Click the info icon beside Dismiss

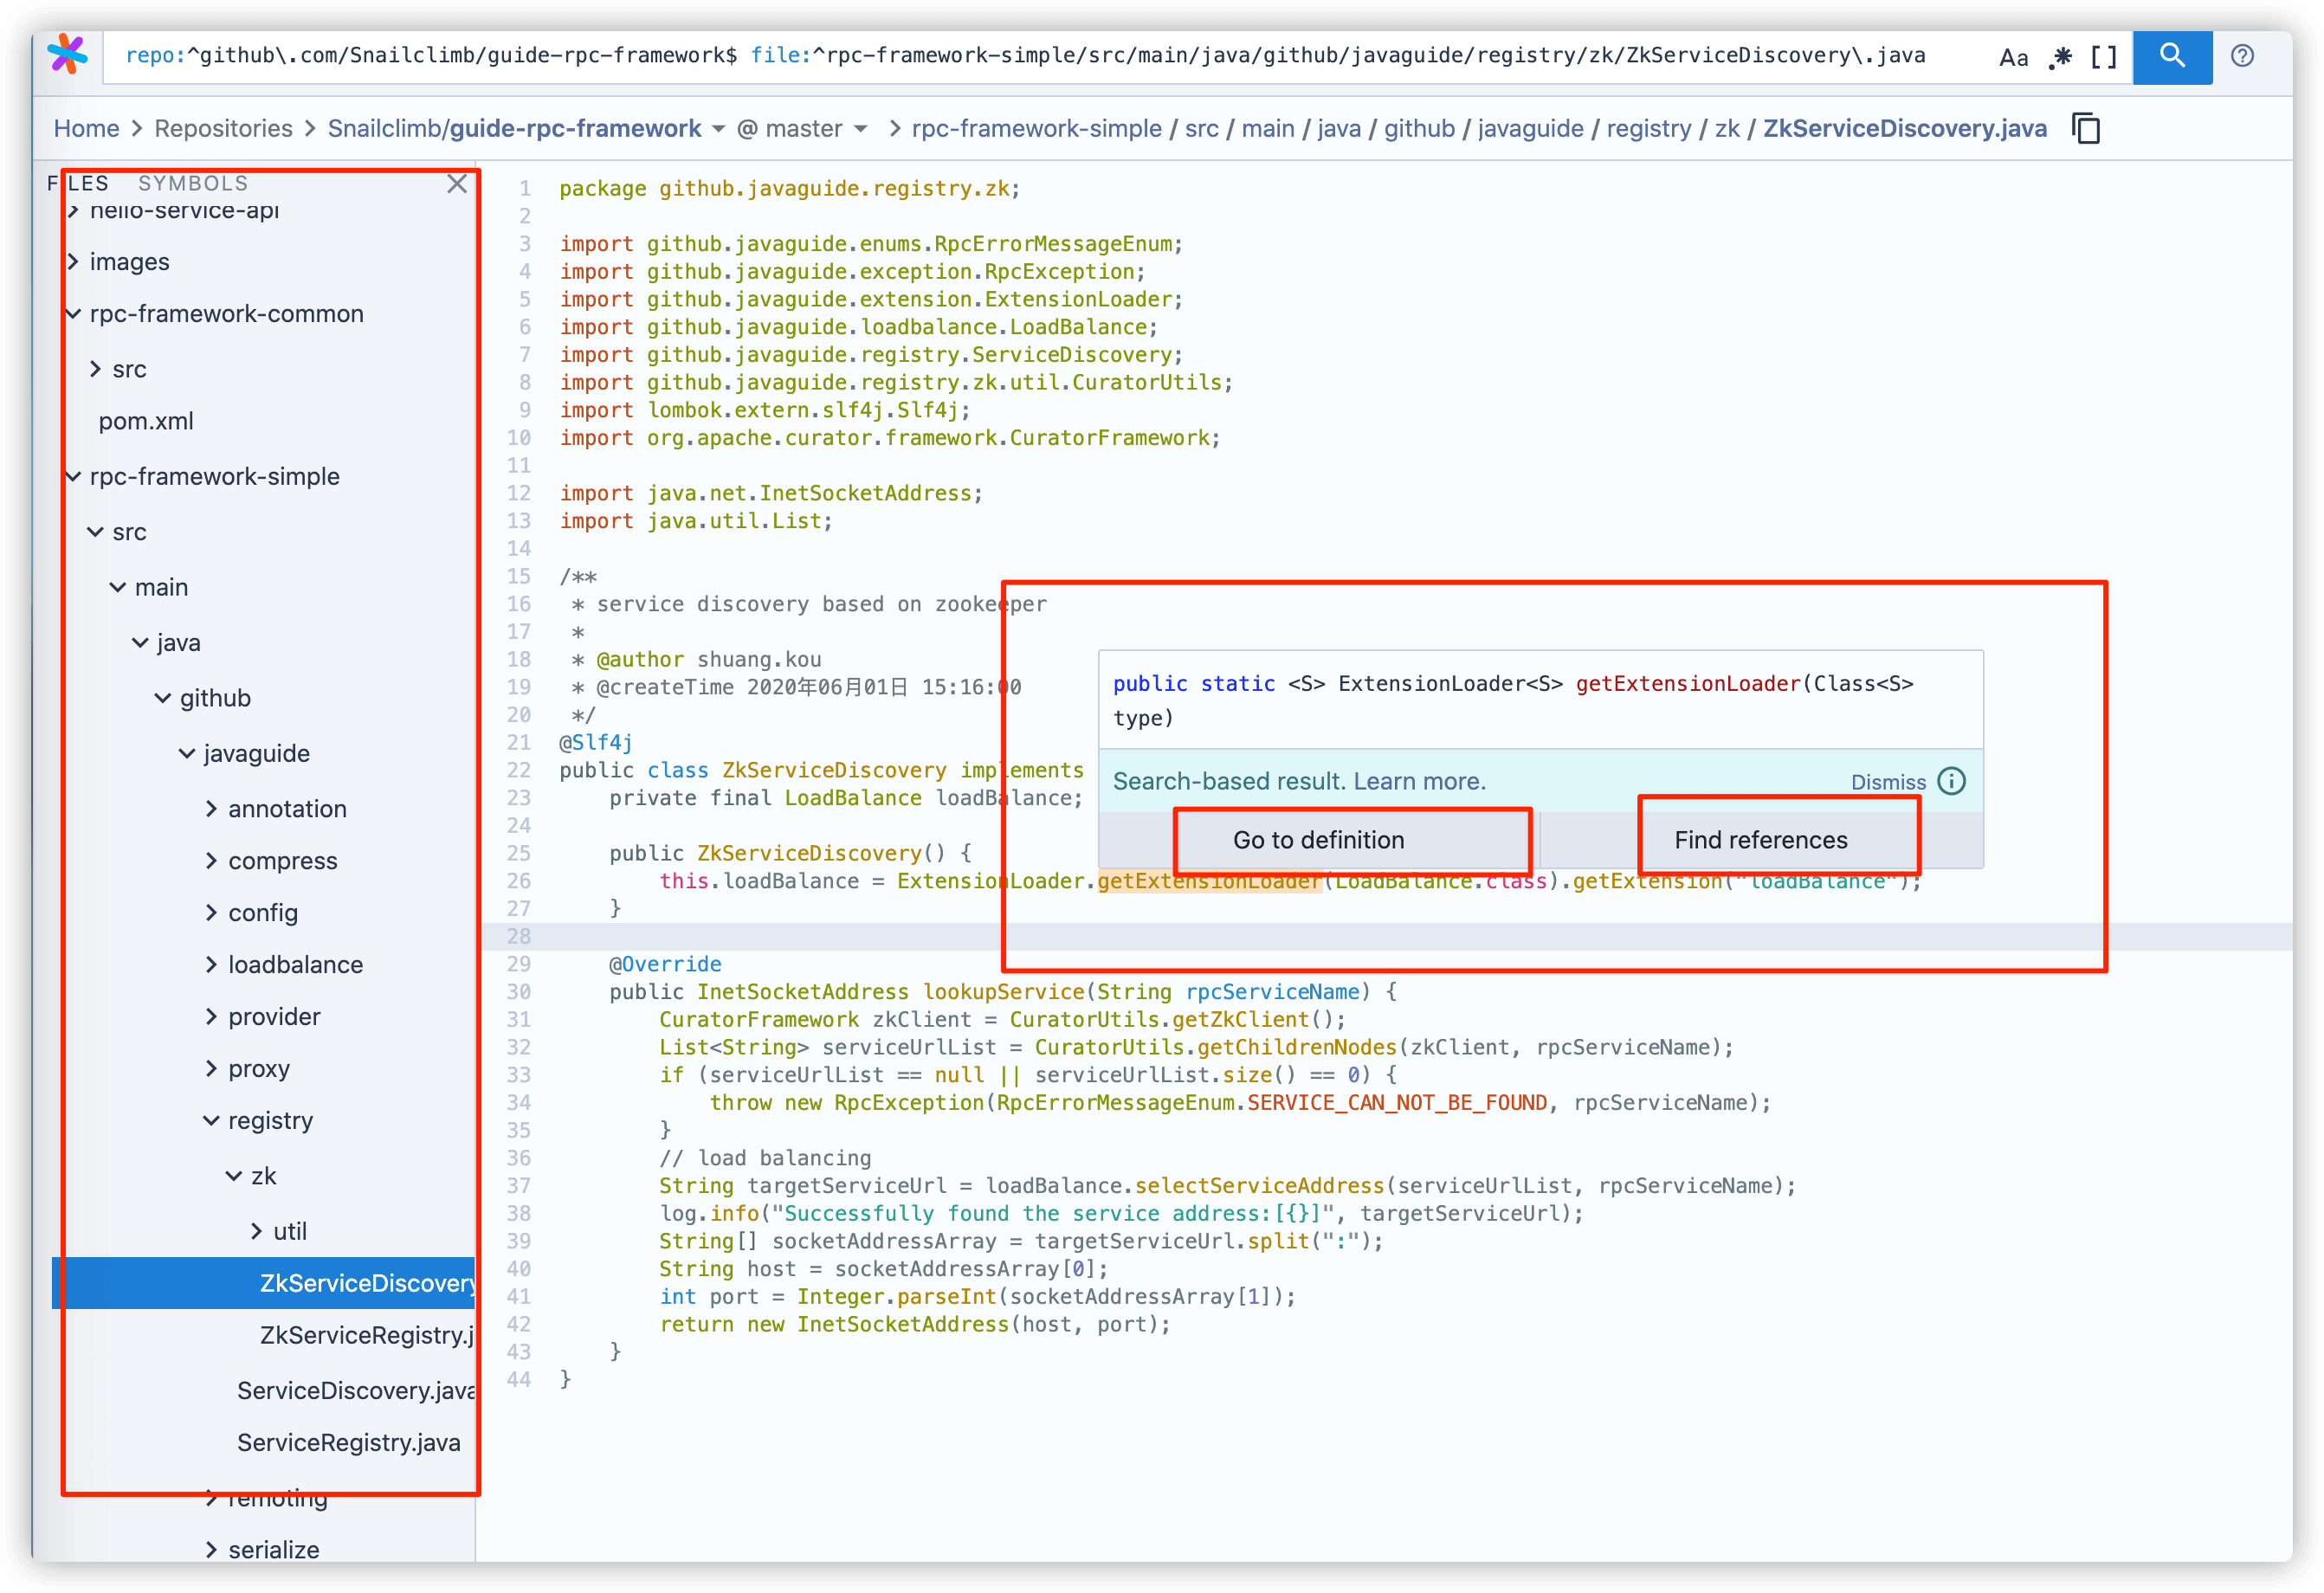click(x=1951, y=781)
